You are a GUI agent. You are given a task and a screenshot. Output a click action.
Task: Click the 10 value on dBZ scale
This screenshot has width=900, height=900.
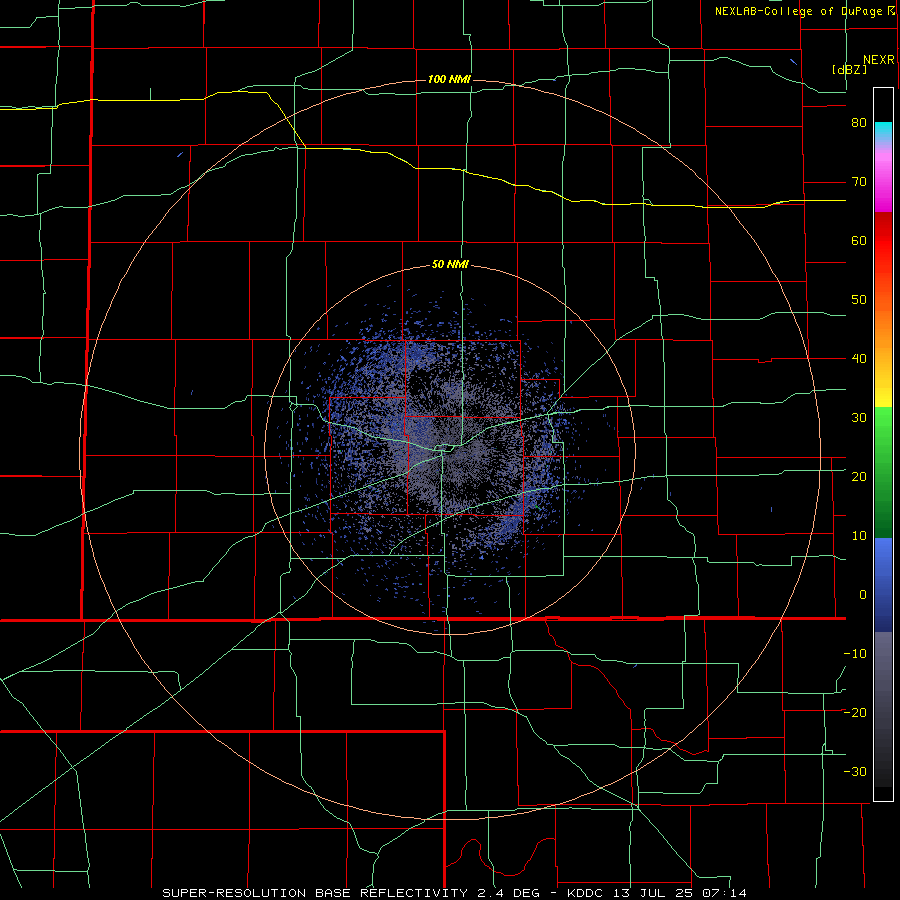tap(859, 536)
